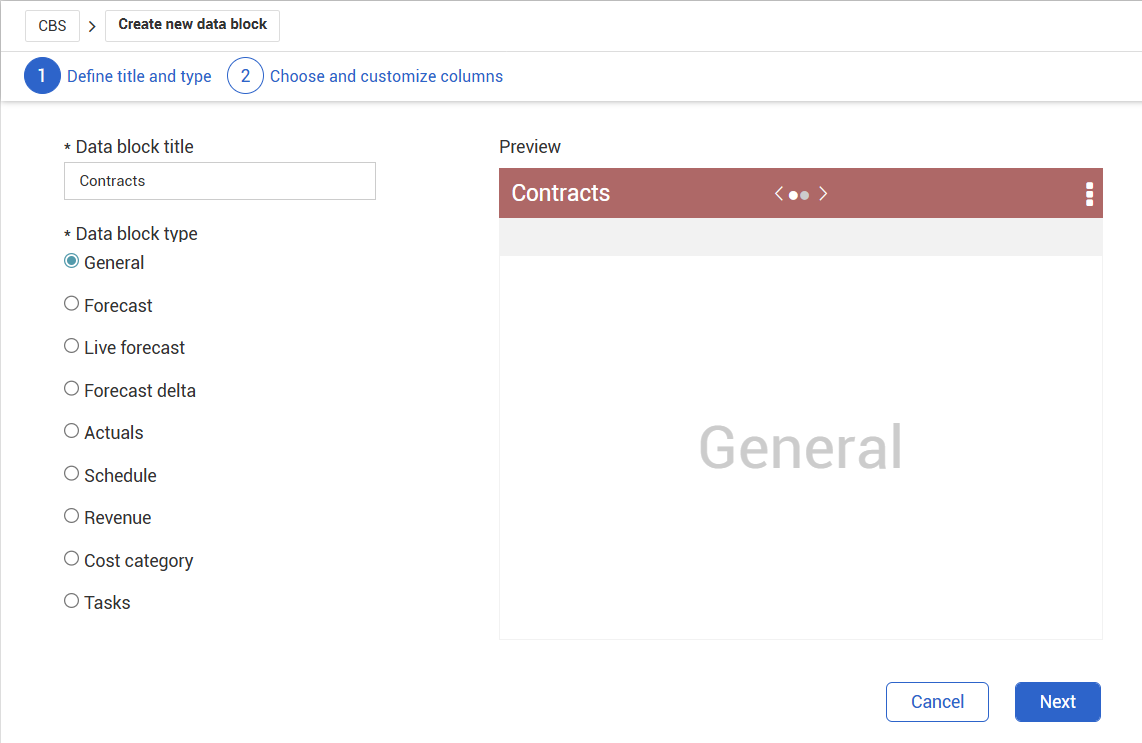
Task: Select the Schedule block type
Action: [71, 474]
